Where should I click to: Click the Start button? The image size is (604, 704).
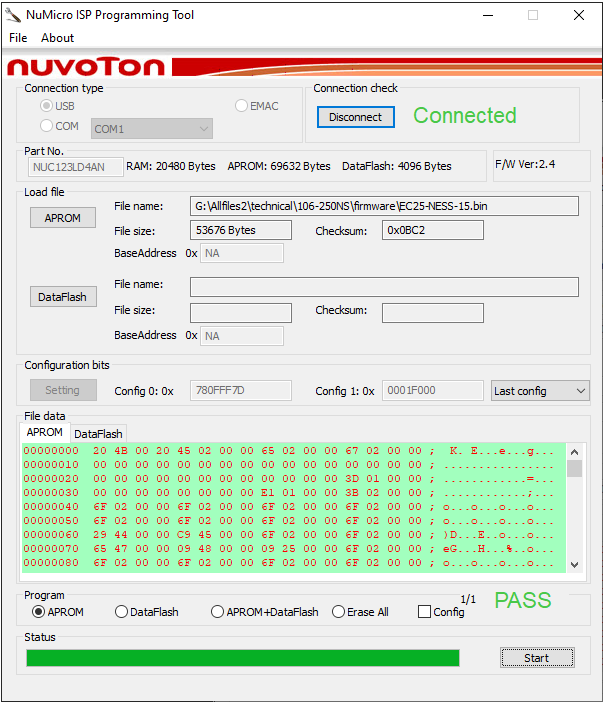pos(537,658)
